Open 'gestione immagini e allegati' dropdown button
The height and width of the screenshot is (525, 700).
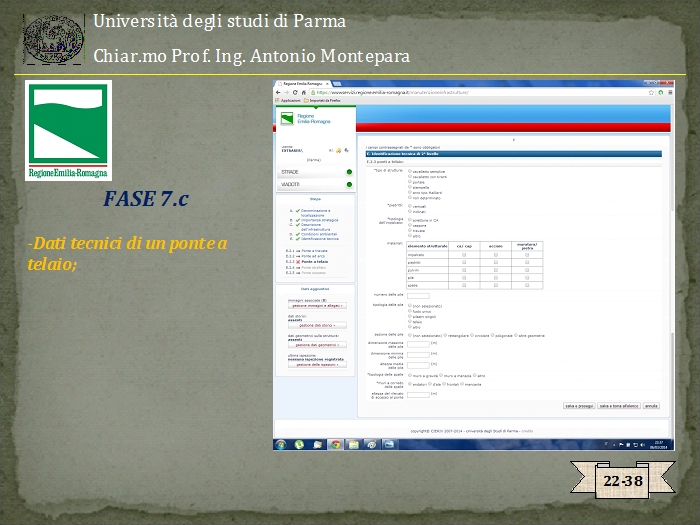click(315, 305)
